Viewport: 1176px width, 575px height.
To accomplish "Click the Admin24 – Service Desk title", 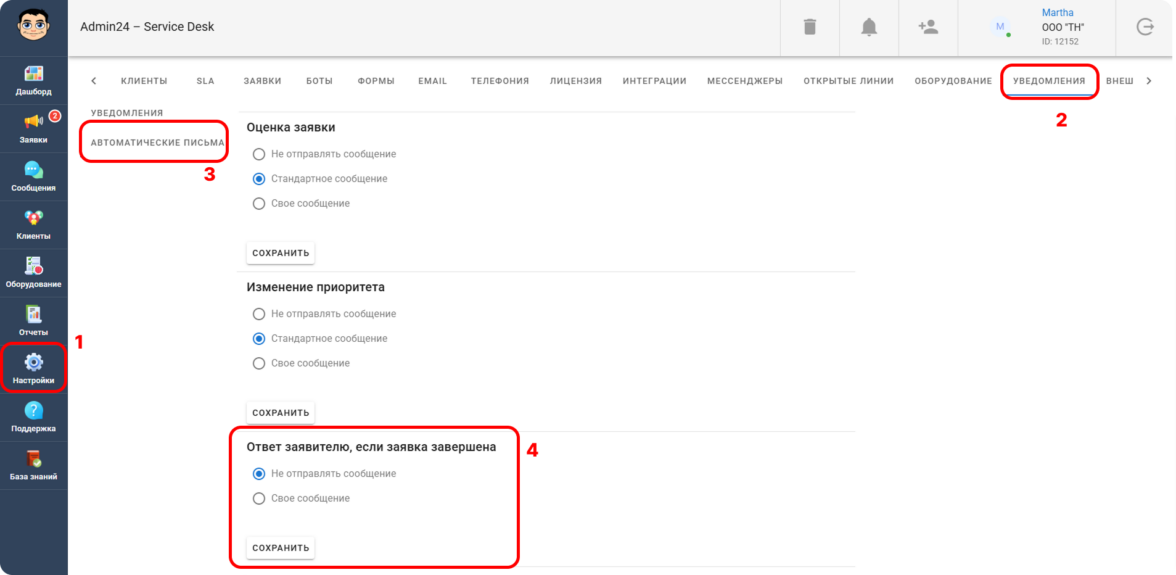I will pos(147,27).
